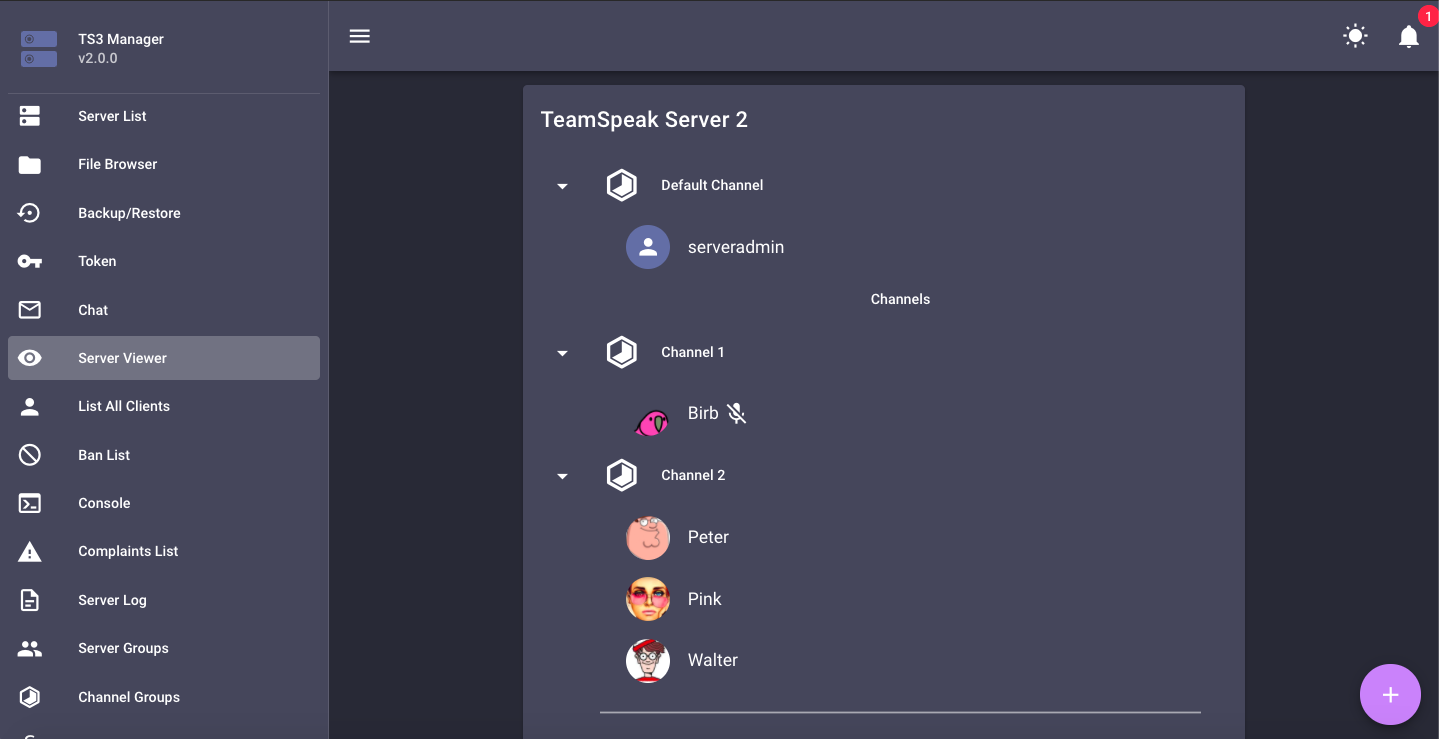The height and width of the screenshot is (739, 1439).
Task: Click the TS3 Manager v2.0.0 title
Action: [121, 49]
